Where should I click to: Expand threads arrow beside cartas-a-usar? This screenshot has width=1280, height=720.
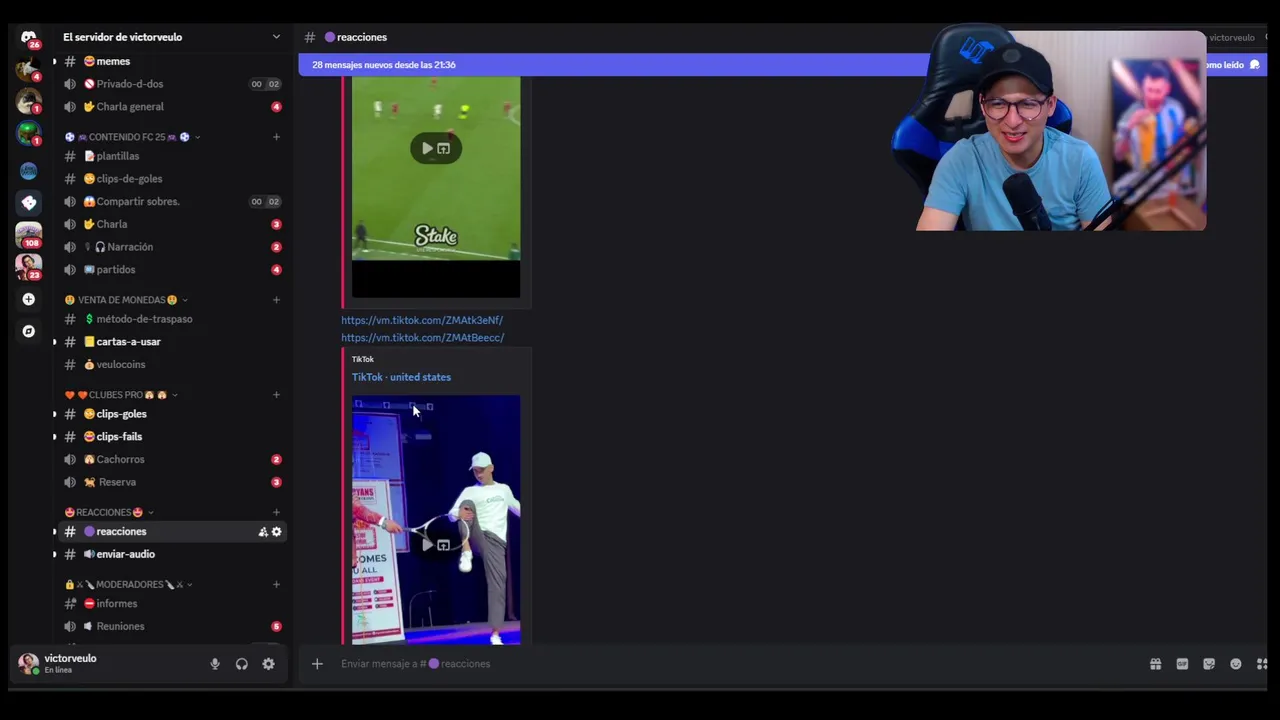tap(54, 342)
